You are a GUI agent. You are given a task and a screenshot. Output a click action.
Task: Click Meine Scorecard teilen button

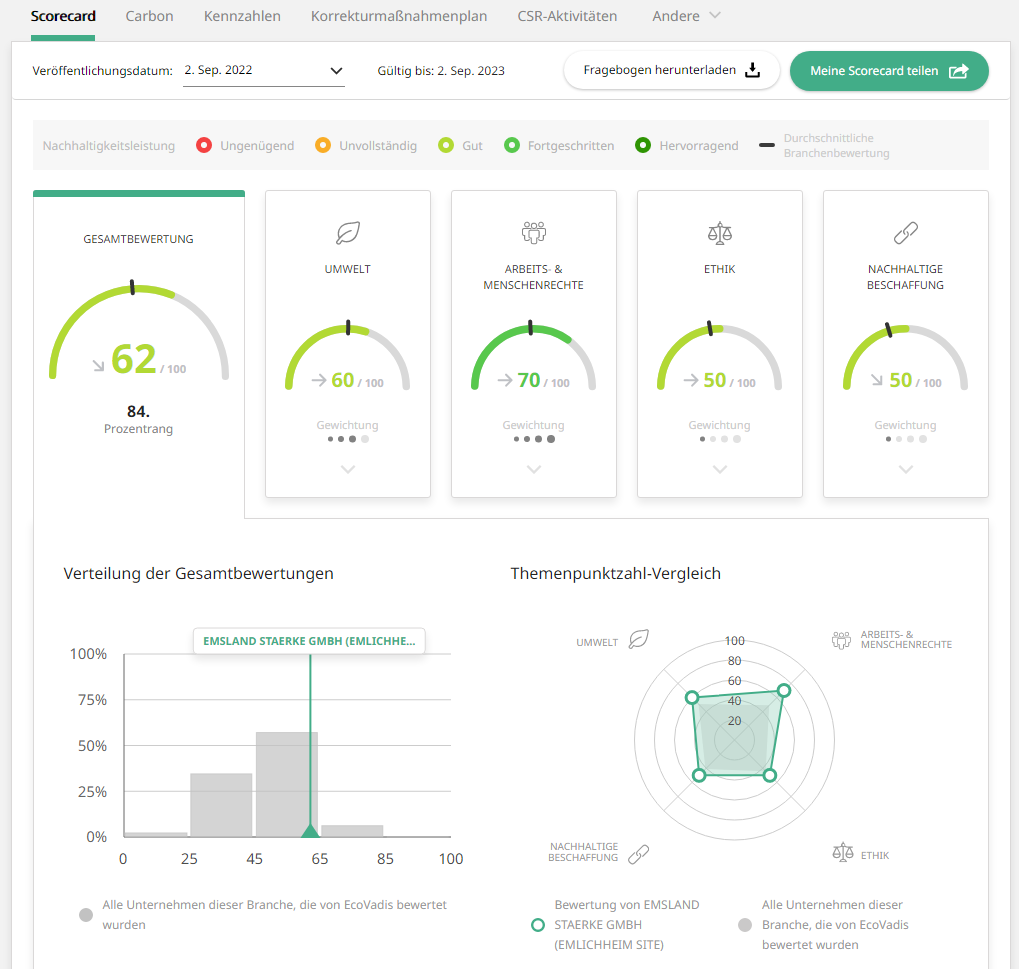(888, 71)
